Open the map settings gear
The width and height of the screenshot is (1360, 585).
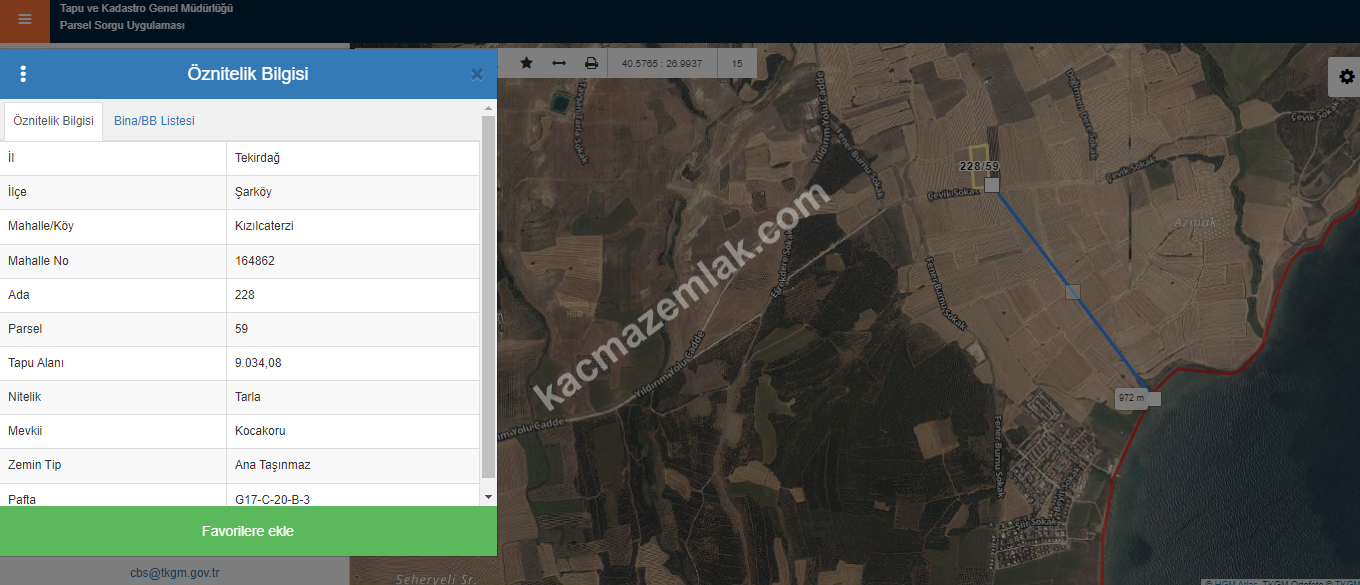(1346, 77)
